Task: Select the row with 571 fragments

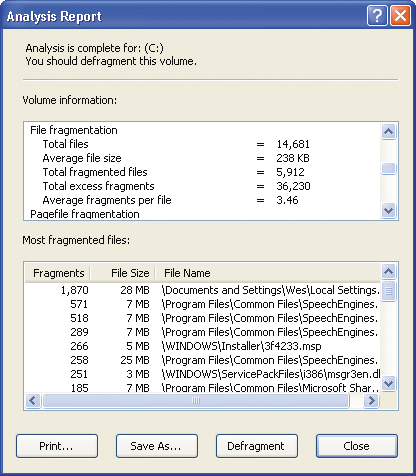Action: tap(203, 304)
